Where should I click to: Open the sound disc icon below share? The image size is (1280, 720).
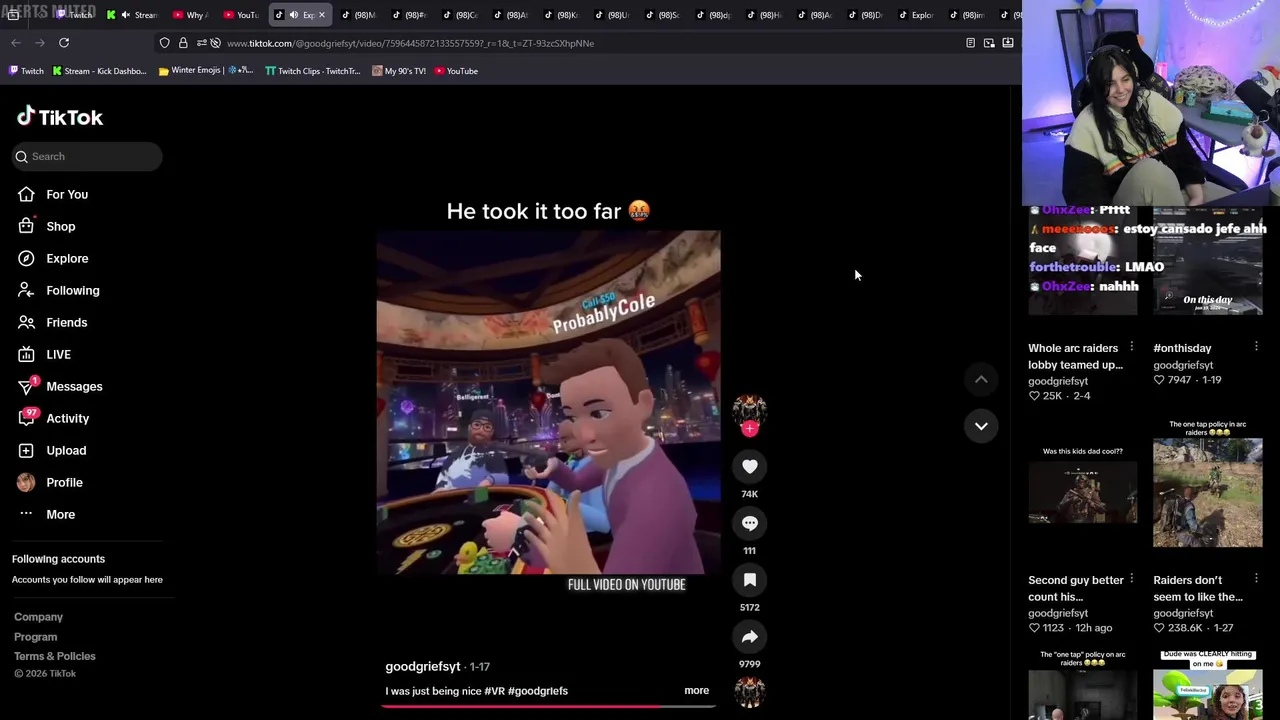(x=749, y=692)
